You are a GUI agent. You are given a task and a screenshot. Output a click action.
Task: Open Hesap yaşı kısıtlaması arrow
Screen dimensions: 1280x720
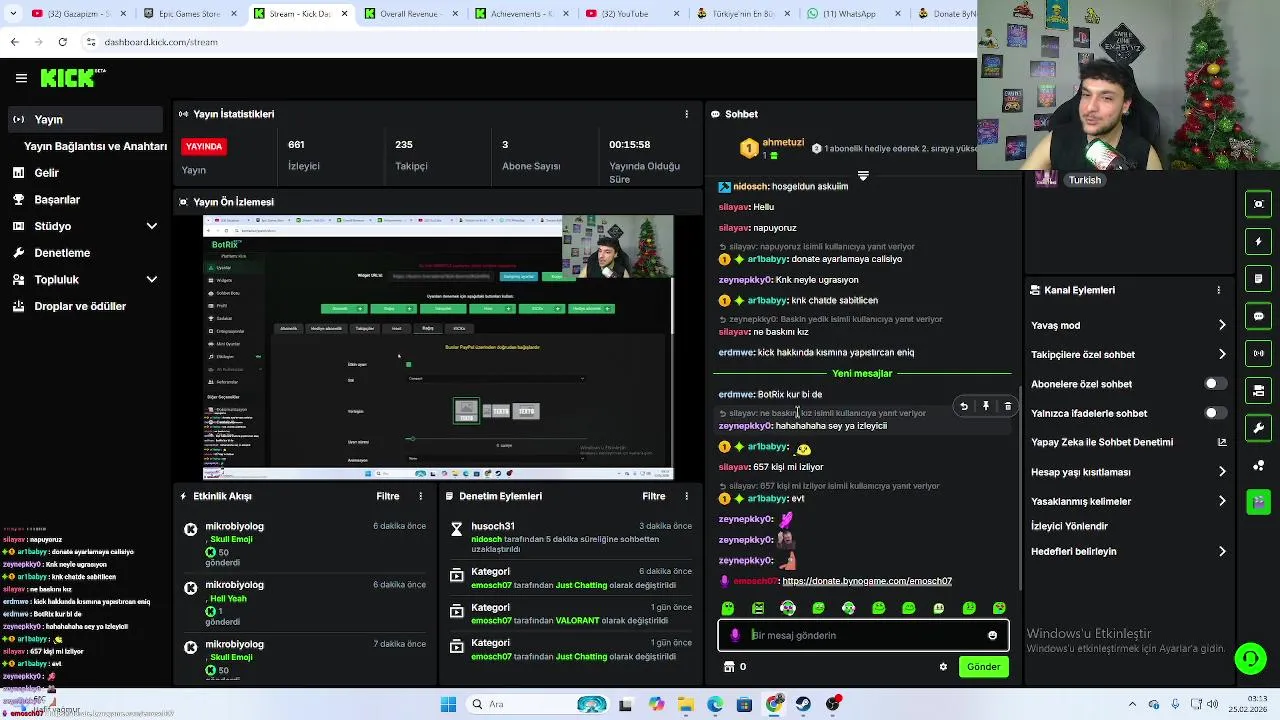click(1222, 472)
